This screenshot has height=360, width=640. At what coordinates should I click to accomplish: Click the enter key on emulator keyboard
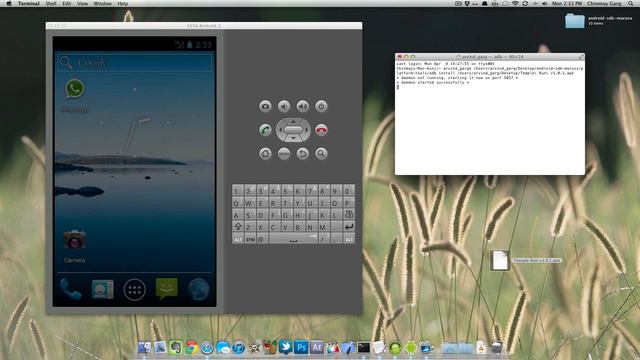coord(349,227)
